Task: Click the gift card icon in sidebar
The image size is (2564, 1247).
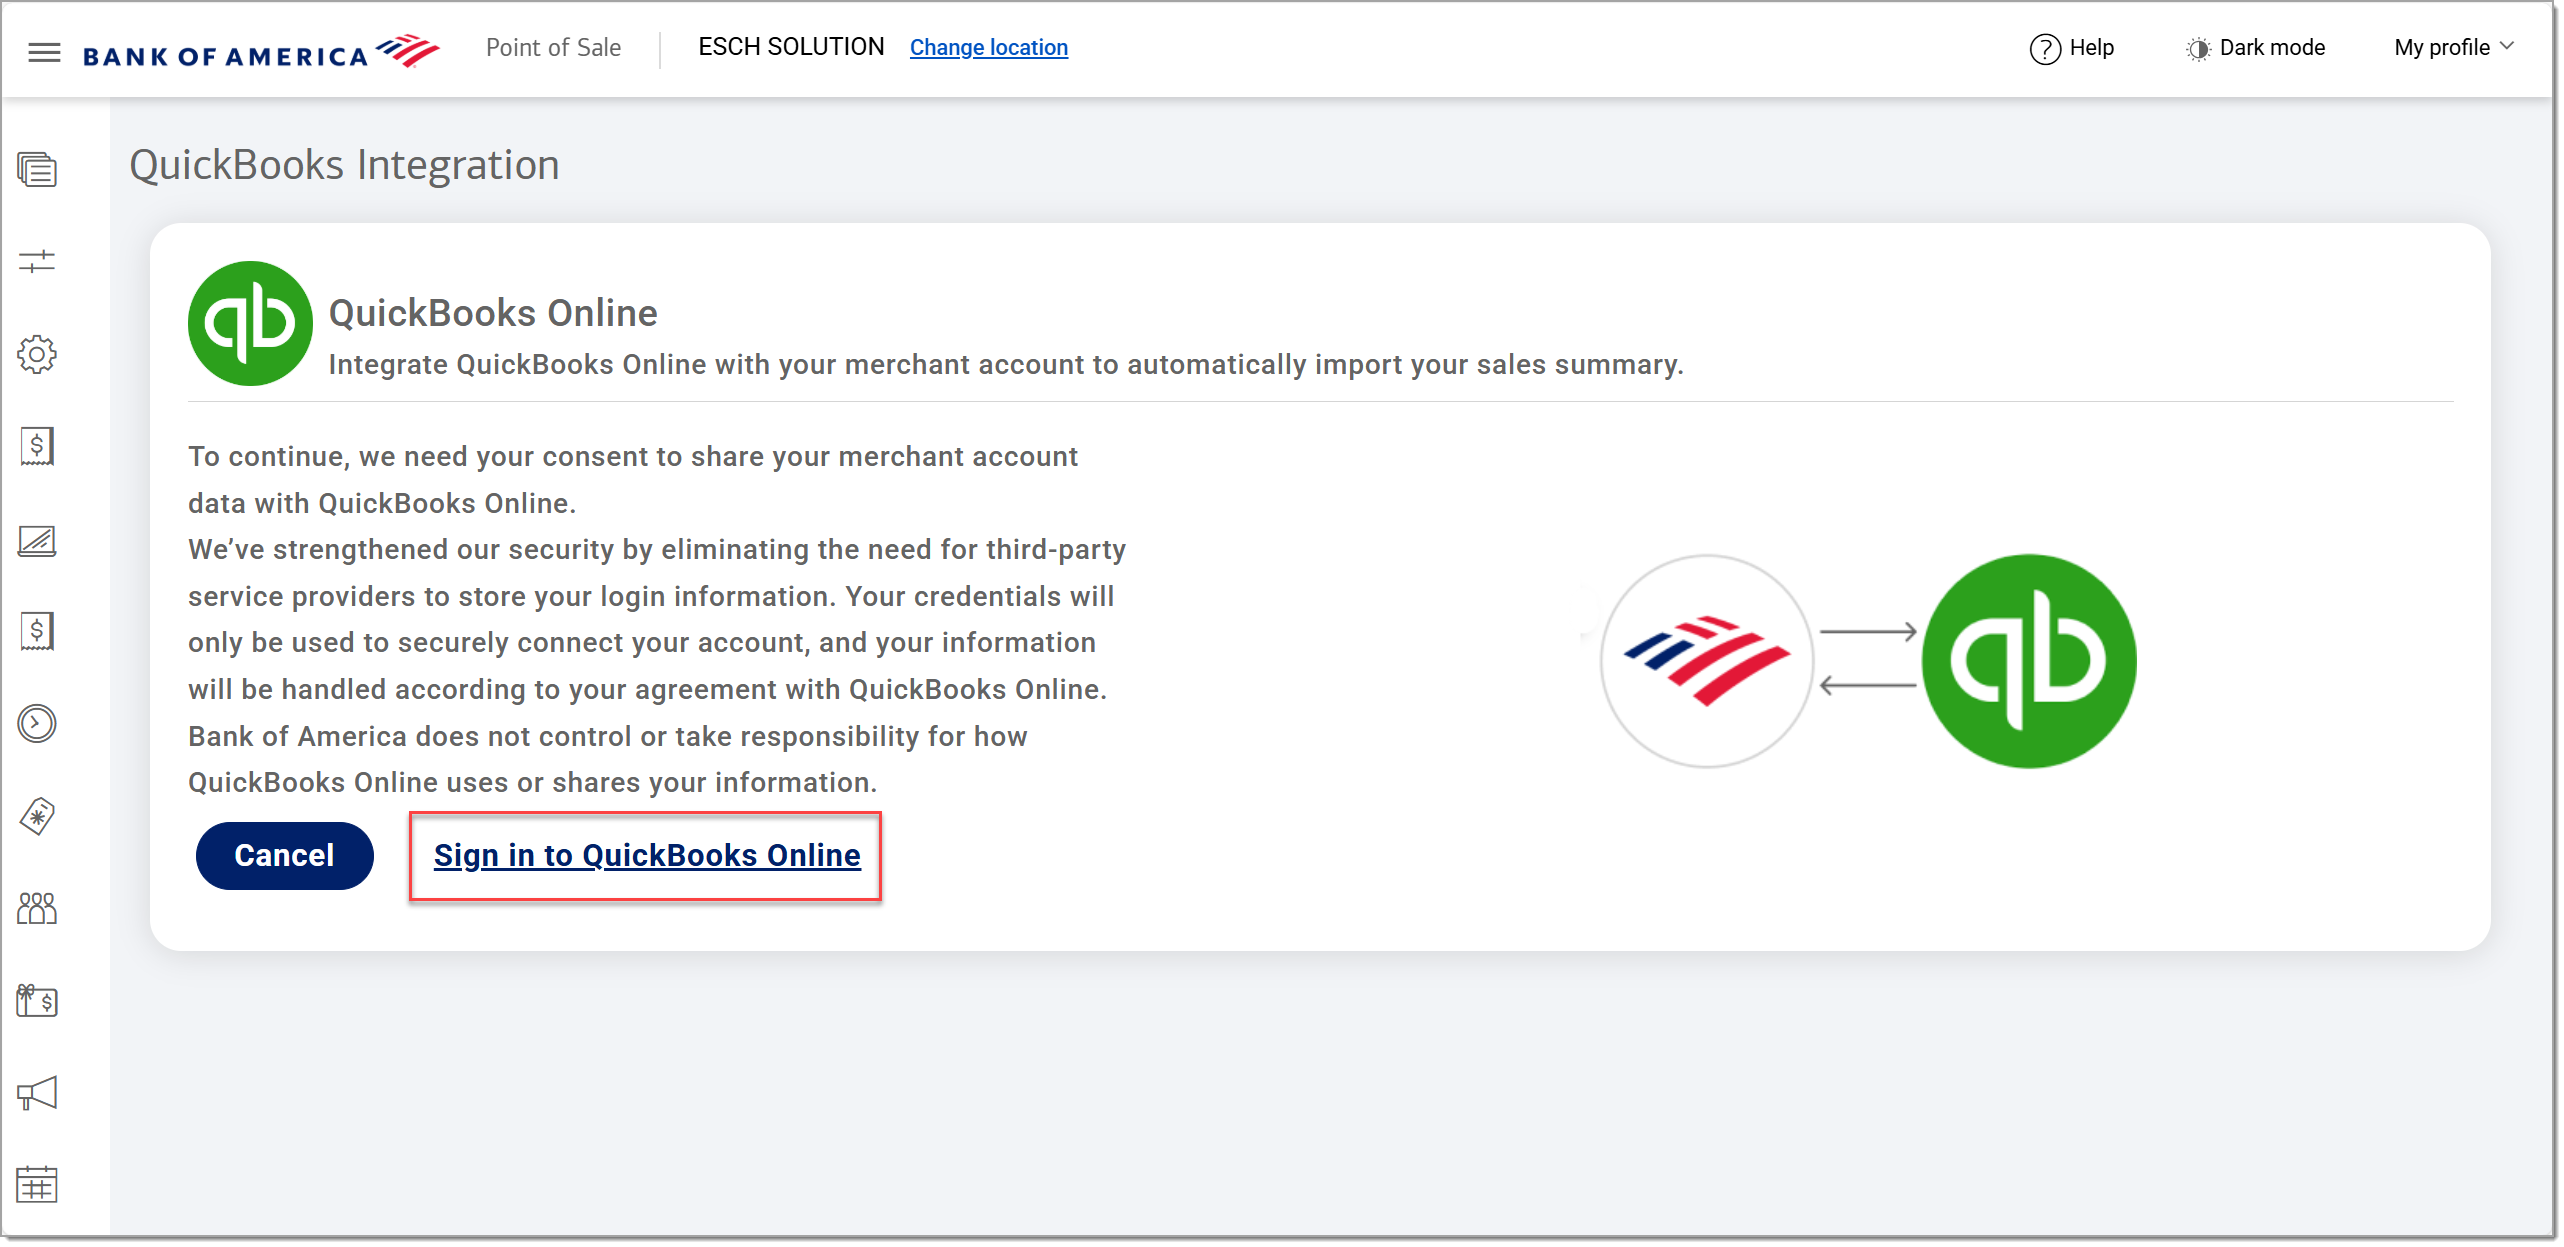Action: (37, 1000)
